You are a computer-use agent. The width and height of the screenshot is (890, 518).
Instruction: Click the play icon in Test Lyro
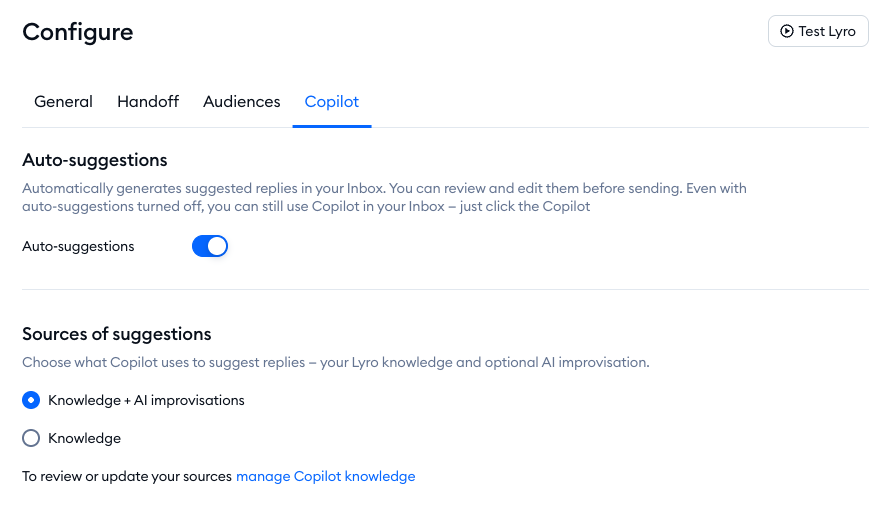[788, 31]
